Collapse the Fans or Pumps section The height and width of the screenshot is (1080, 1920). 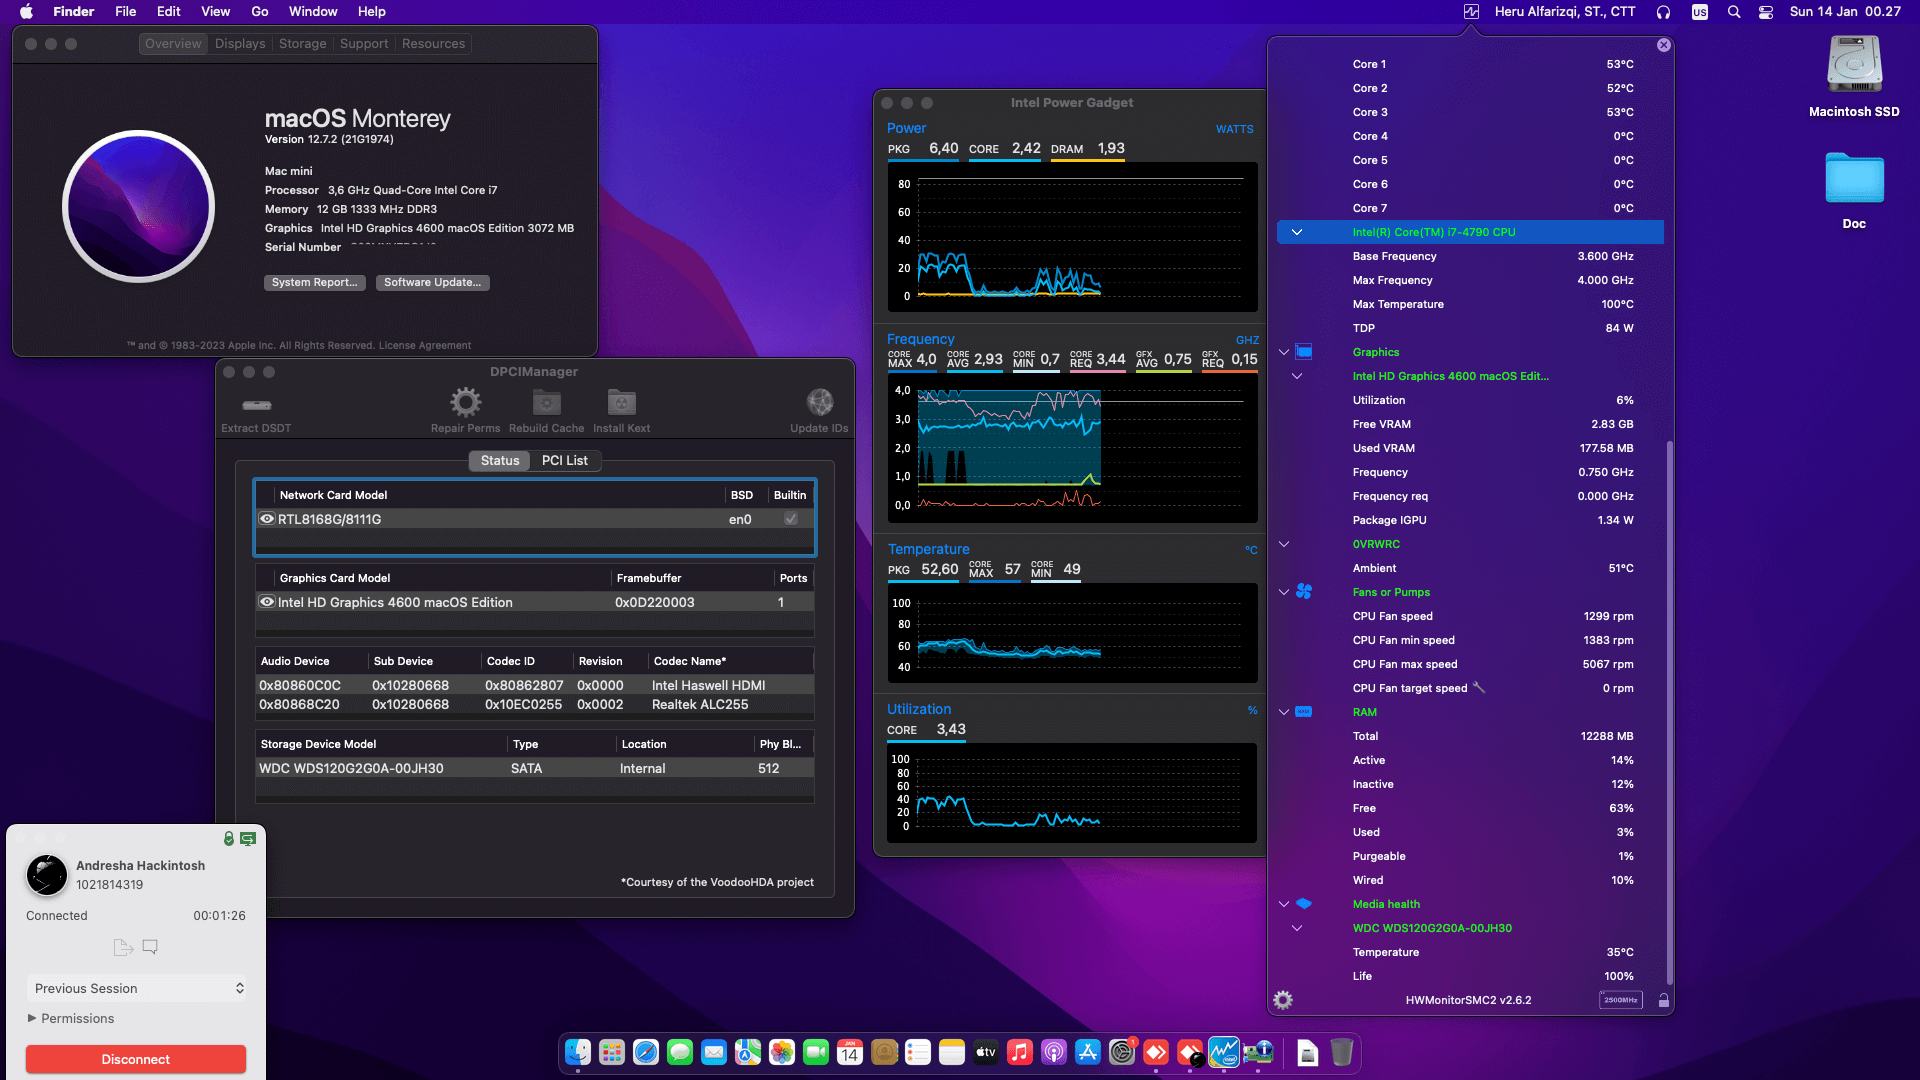point(1283,591)
